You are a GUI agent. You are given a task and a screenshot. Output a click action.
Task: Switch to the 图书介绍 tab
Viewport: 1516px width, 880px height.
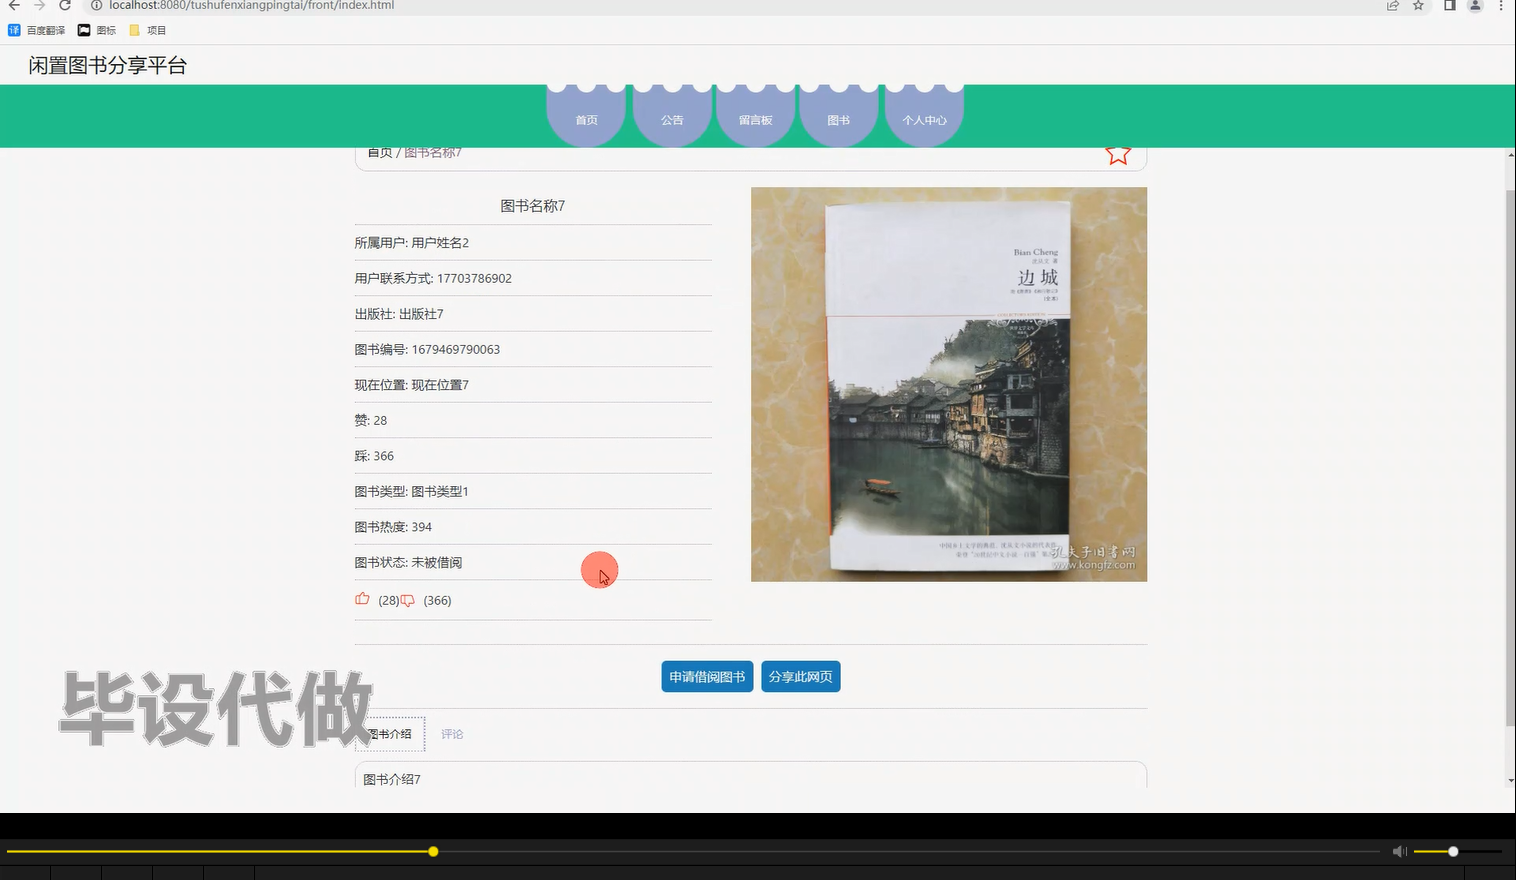(389, 733)
